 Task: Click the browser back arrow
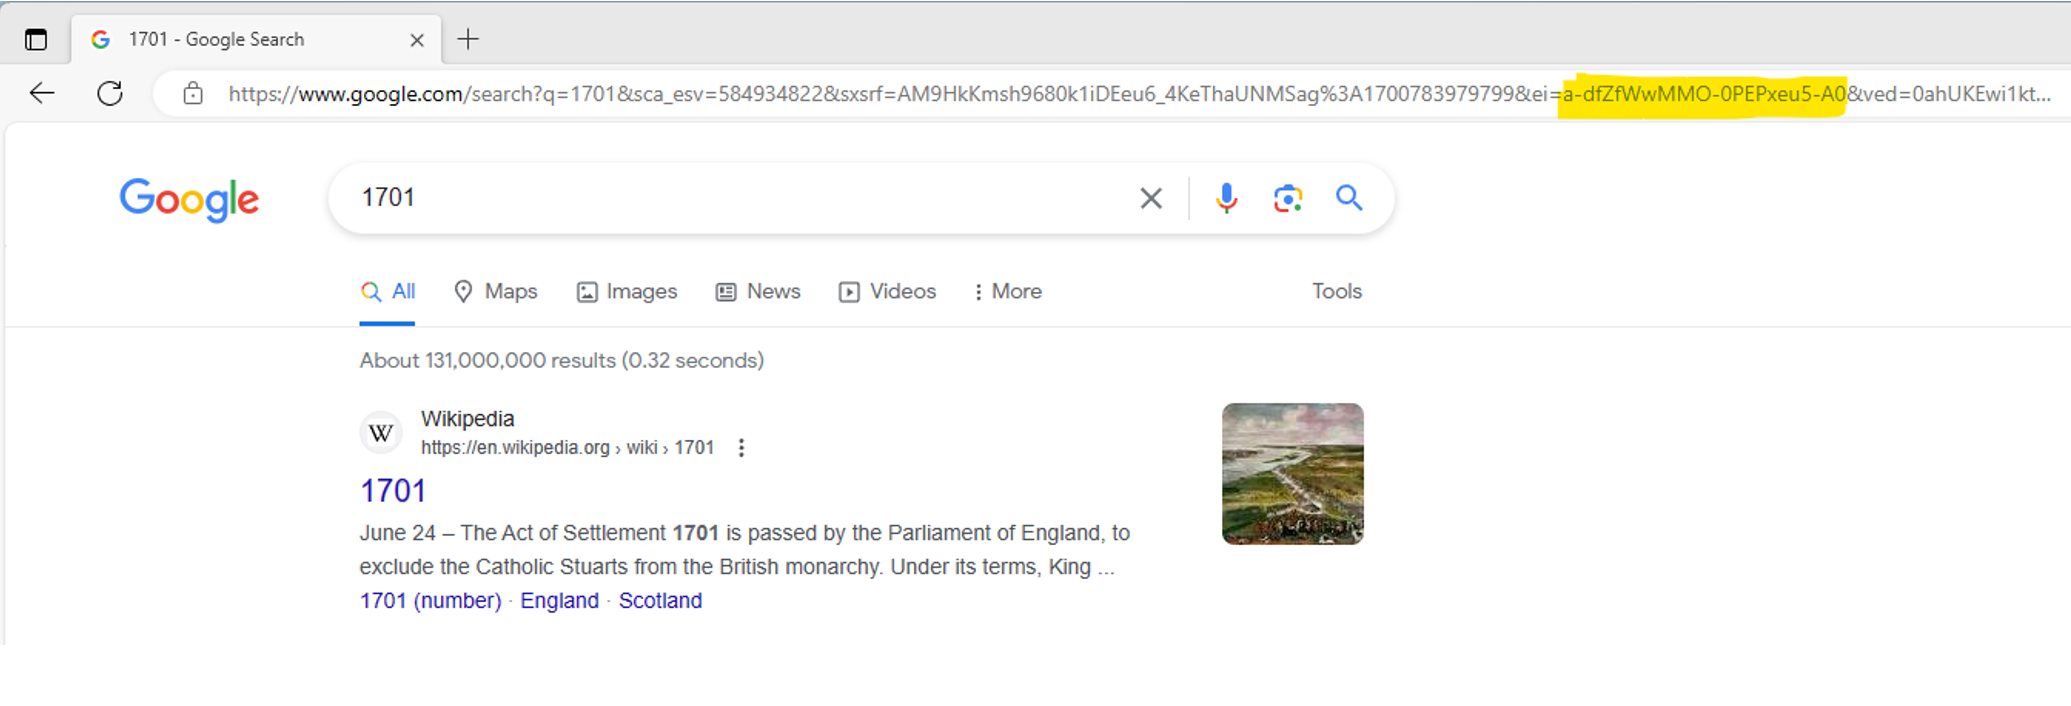point(42,94)
